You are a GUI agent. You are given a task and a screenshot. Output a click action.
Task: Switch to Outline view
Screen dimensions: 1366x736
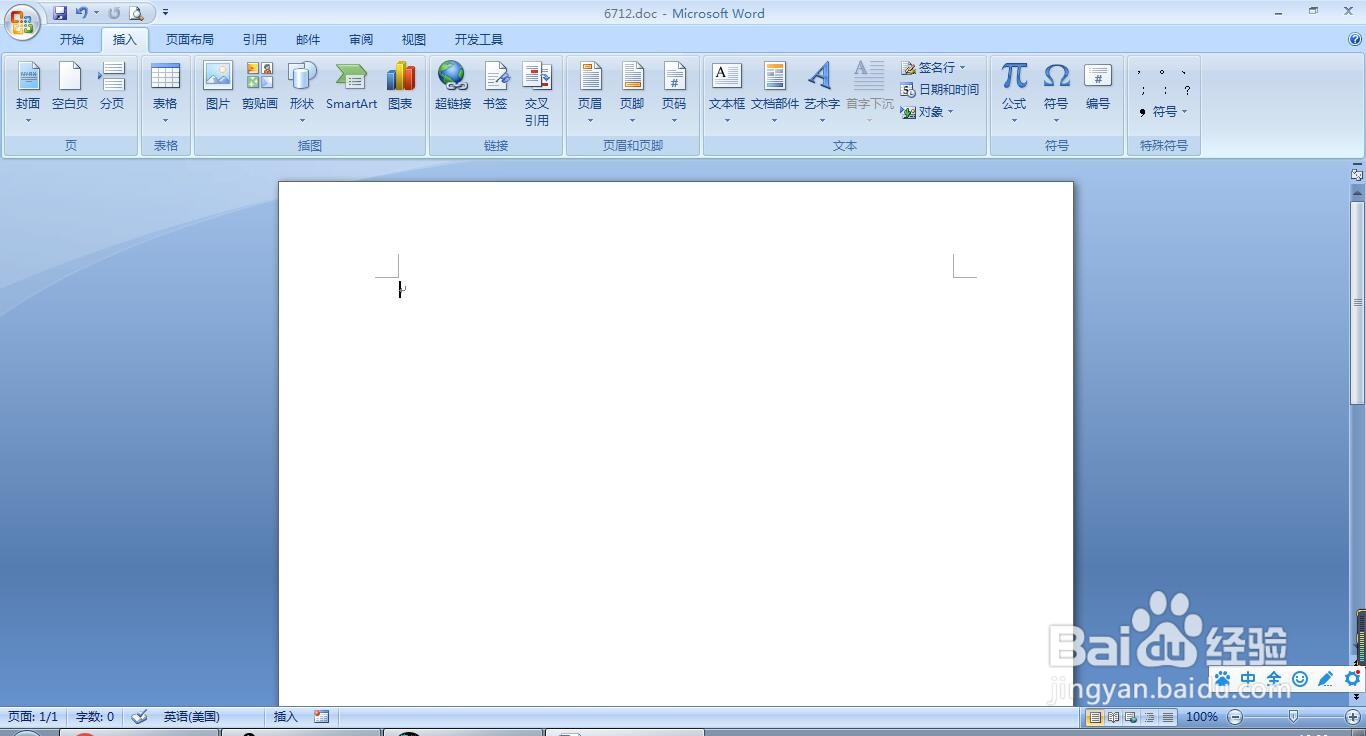coord(1149,717)
